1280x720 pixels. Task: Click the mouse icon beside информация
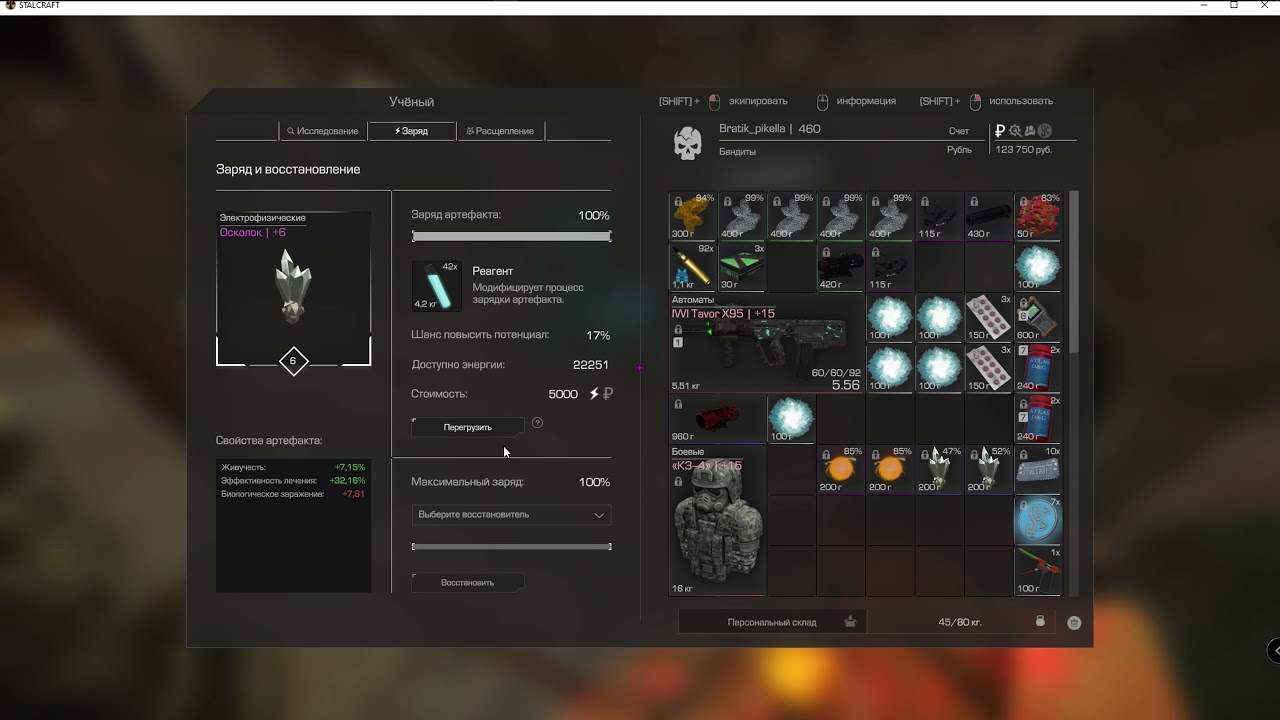point(822,101)
